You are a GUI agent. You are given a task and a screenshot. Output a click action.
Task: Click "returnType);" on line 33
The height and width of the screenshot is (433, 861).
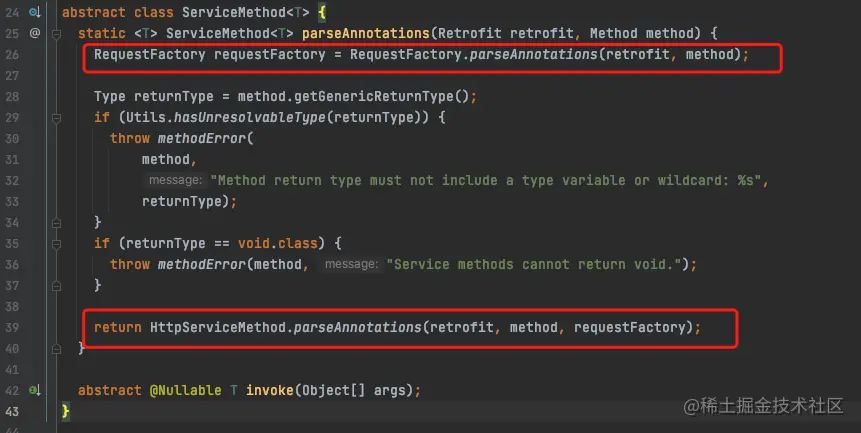[x=189, y=201]
